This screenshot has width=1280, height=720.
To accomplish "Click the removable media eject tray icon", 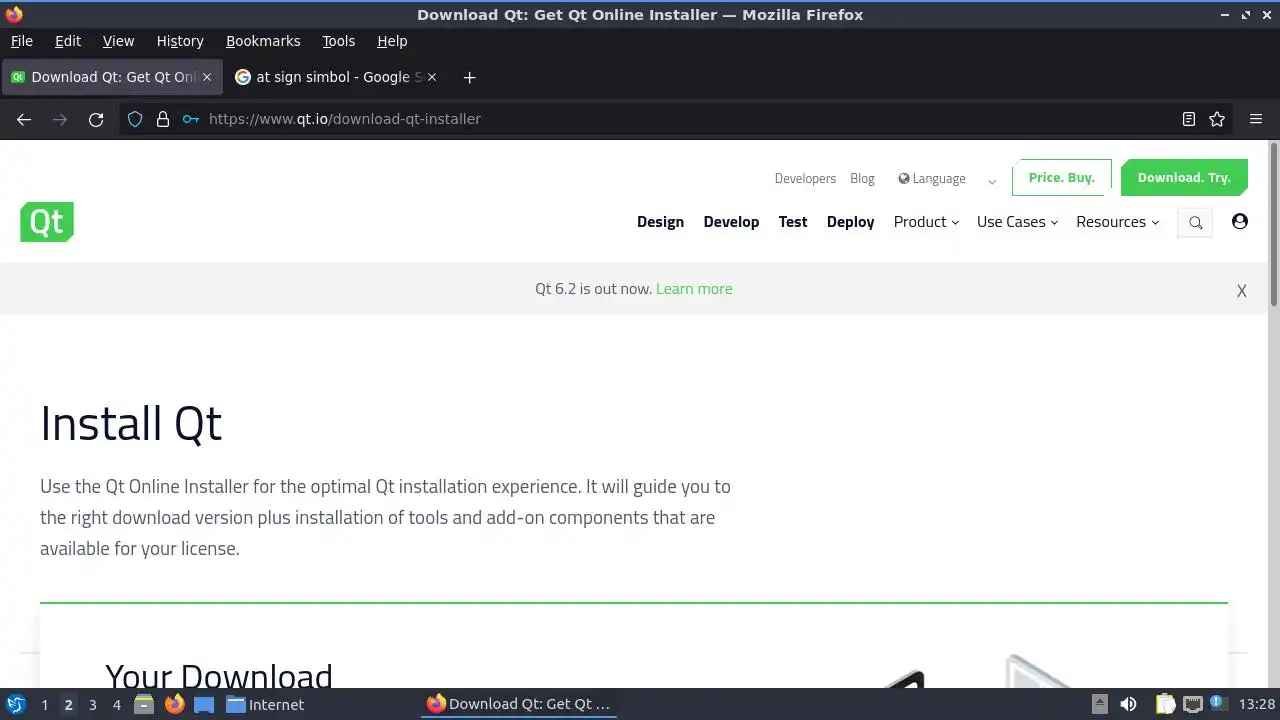I will pos(1099,704).
